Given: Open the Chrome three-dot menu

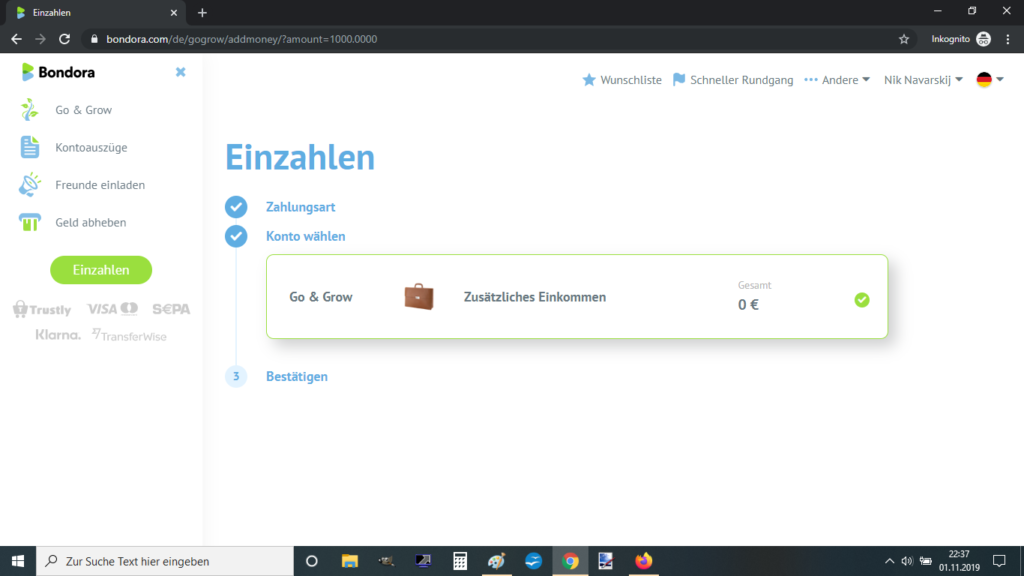Looking at the screenshot, I should 1008,39.
